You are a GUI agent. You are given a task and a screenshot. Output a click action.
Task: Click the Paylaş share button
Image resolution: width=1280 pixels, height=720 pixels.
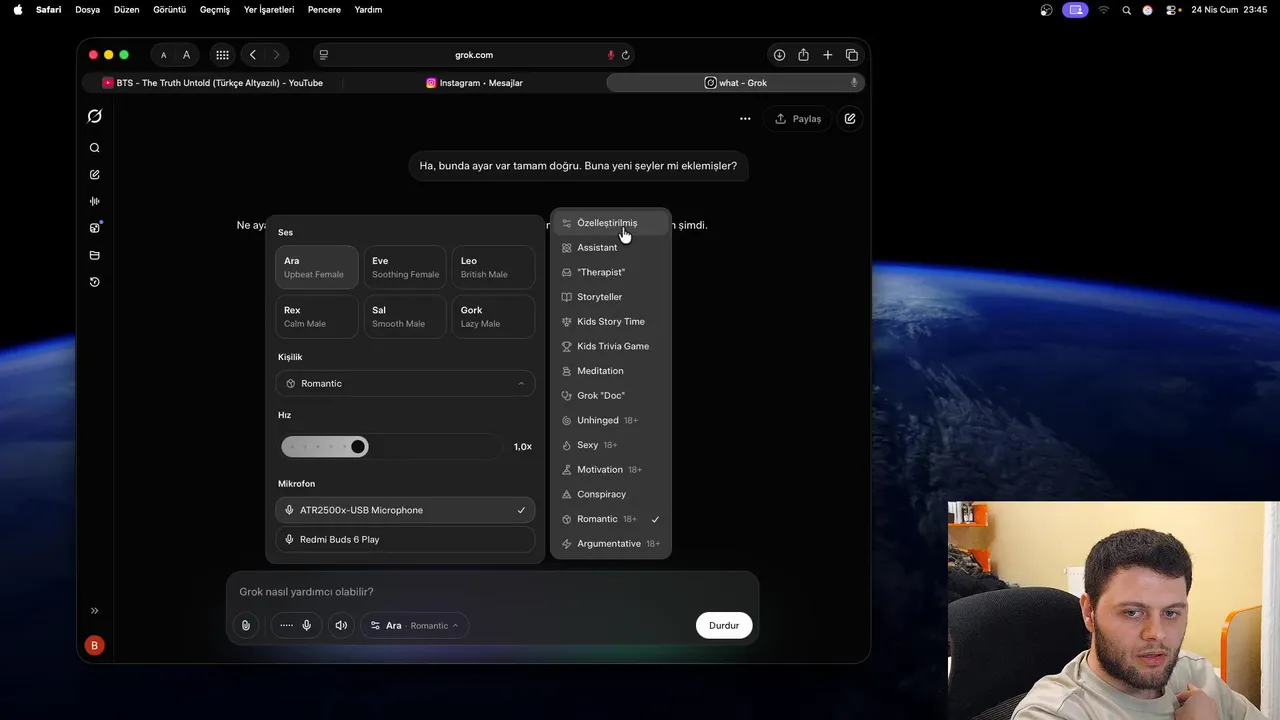798,118
